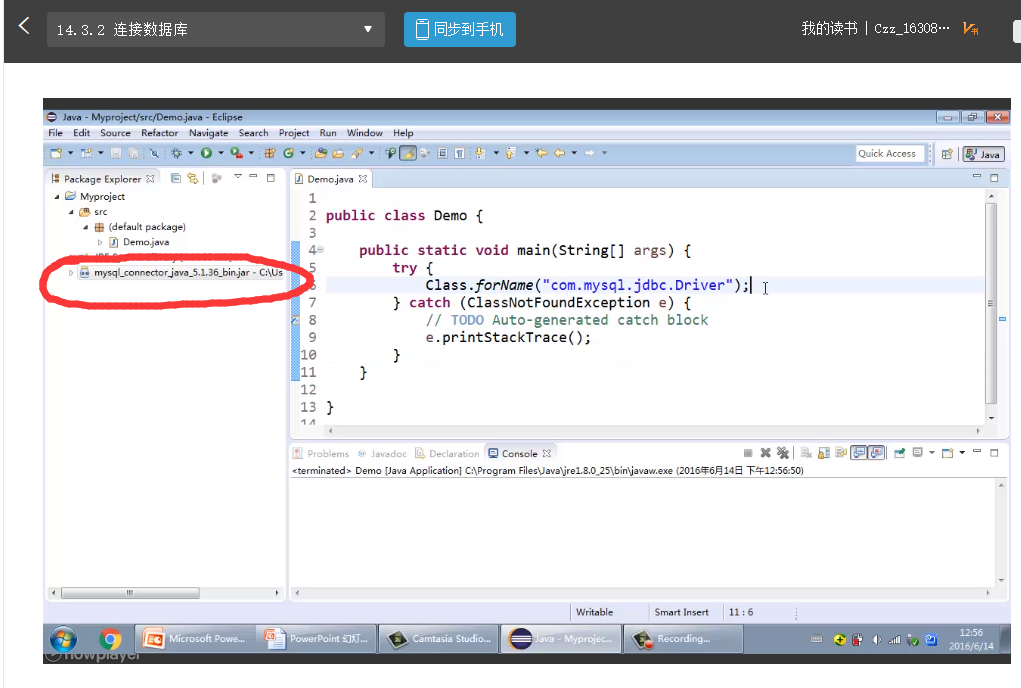Open the Project menu
Screen dimensions: 1021x688
coord(294,133)
